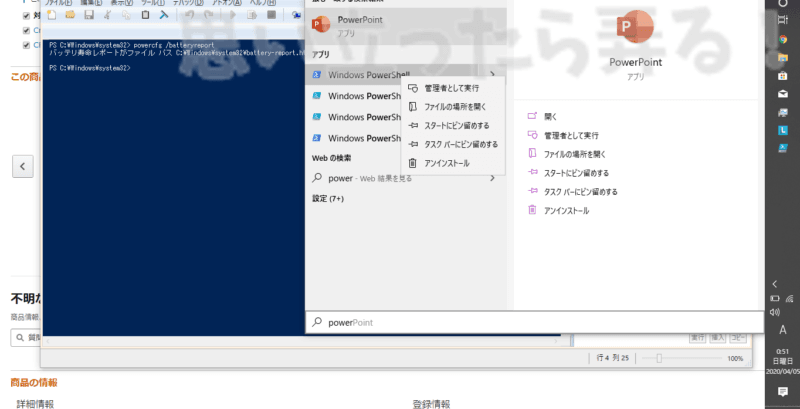Expand the highlighted Windows PowerShell result chevron
The height and width of the screenshot is (409, 800).
pos(492,75)
